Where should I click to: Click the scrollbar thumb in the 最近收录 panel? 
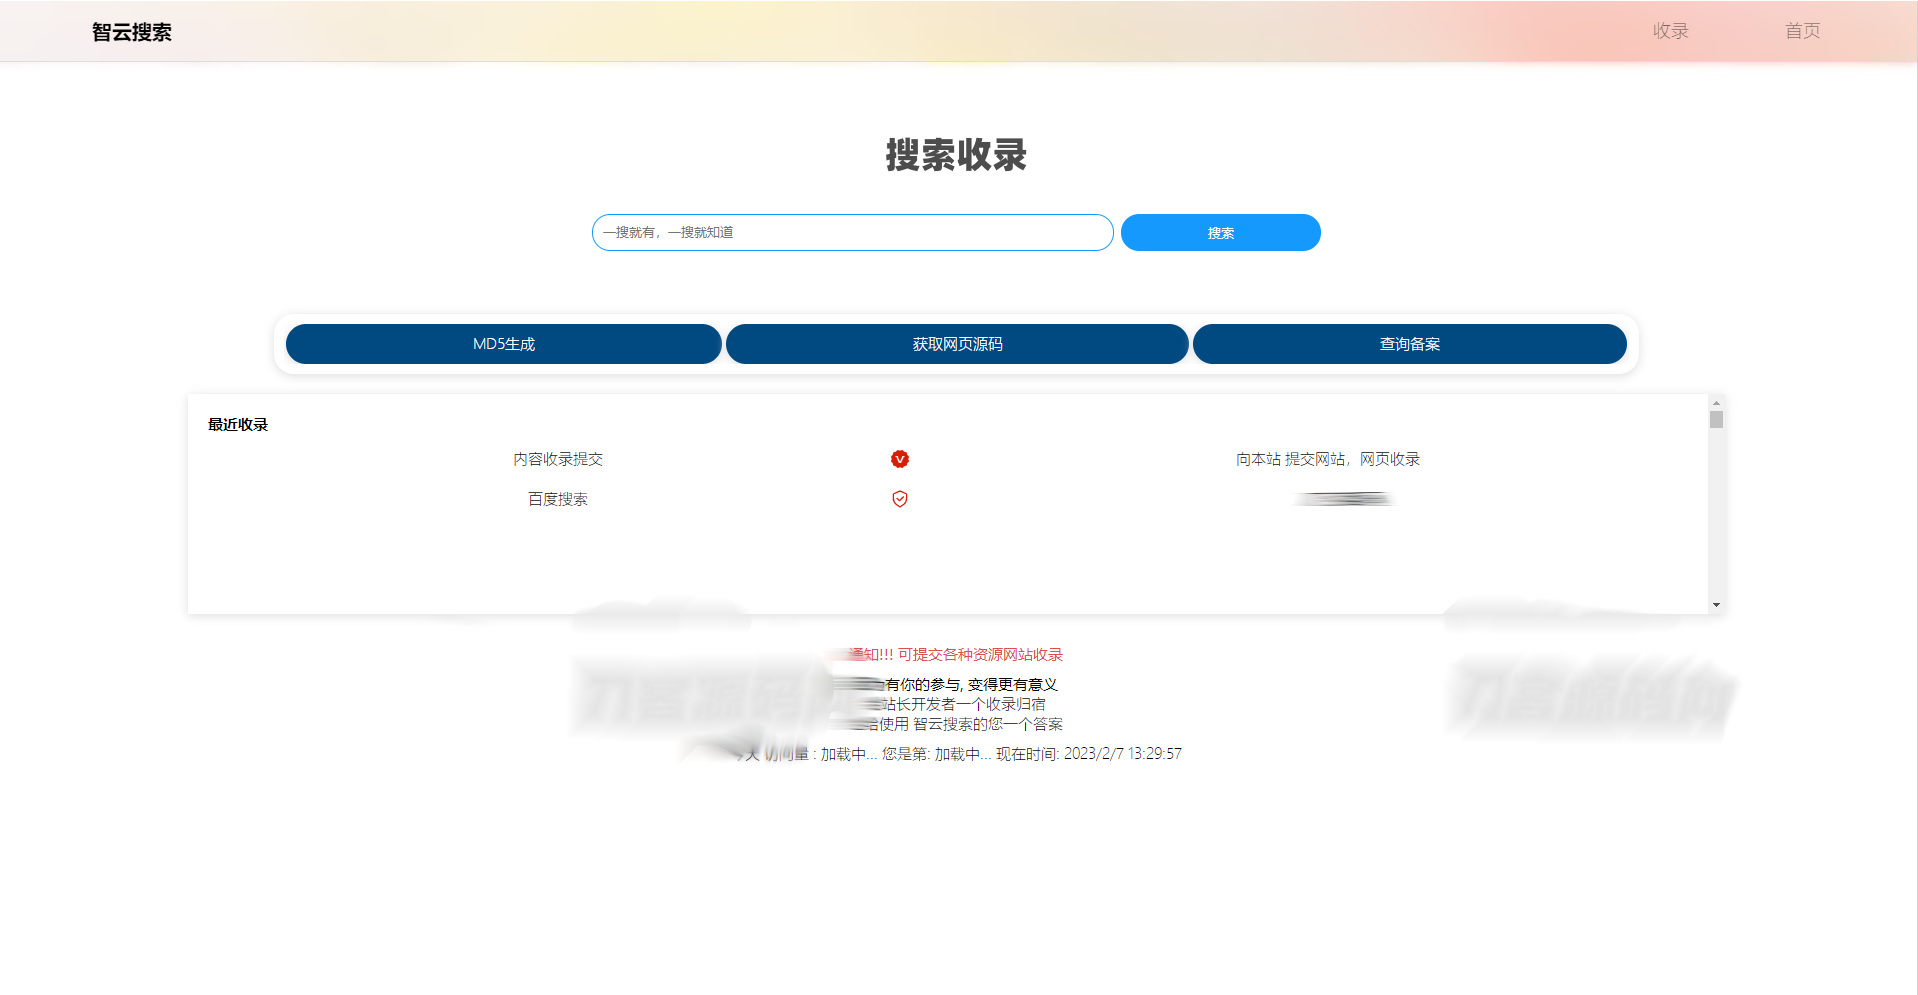coord(1716,420)
